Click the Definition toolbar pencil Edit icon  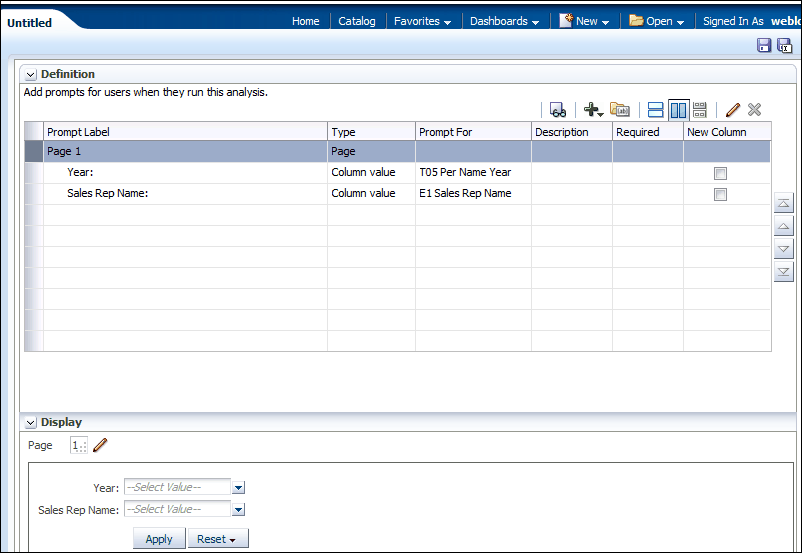click(x=733, y=110)
